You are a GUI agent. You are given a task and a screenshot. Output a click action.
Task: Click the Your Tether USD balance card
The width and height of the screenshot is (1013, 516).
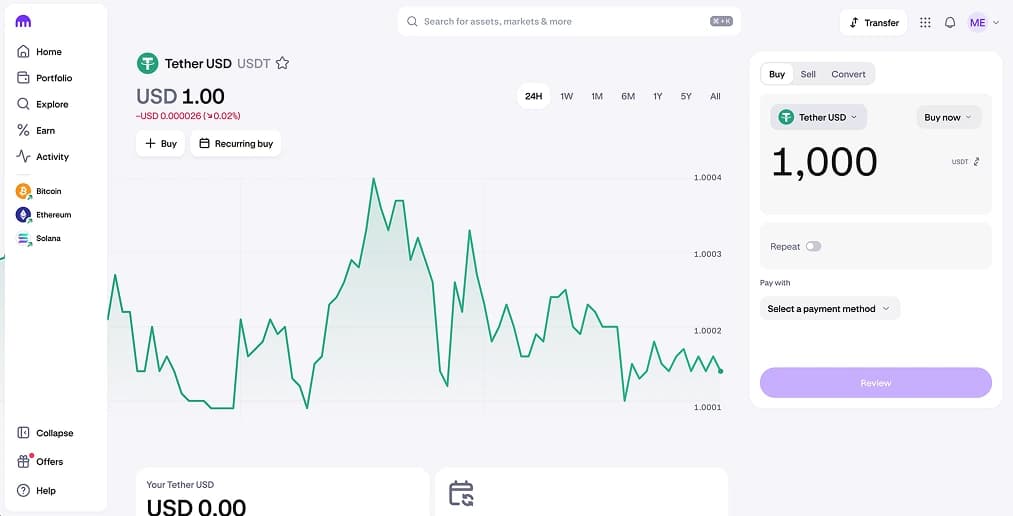click(x=282, y=491)
